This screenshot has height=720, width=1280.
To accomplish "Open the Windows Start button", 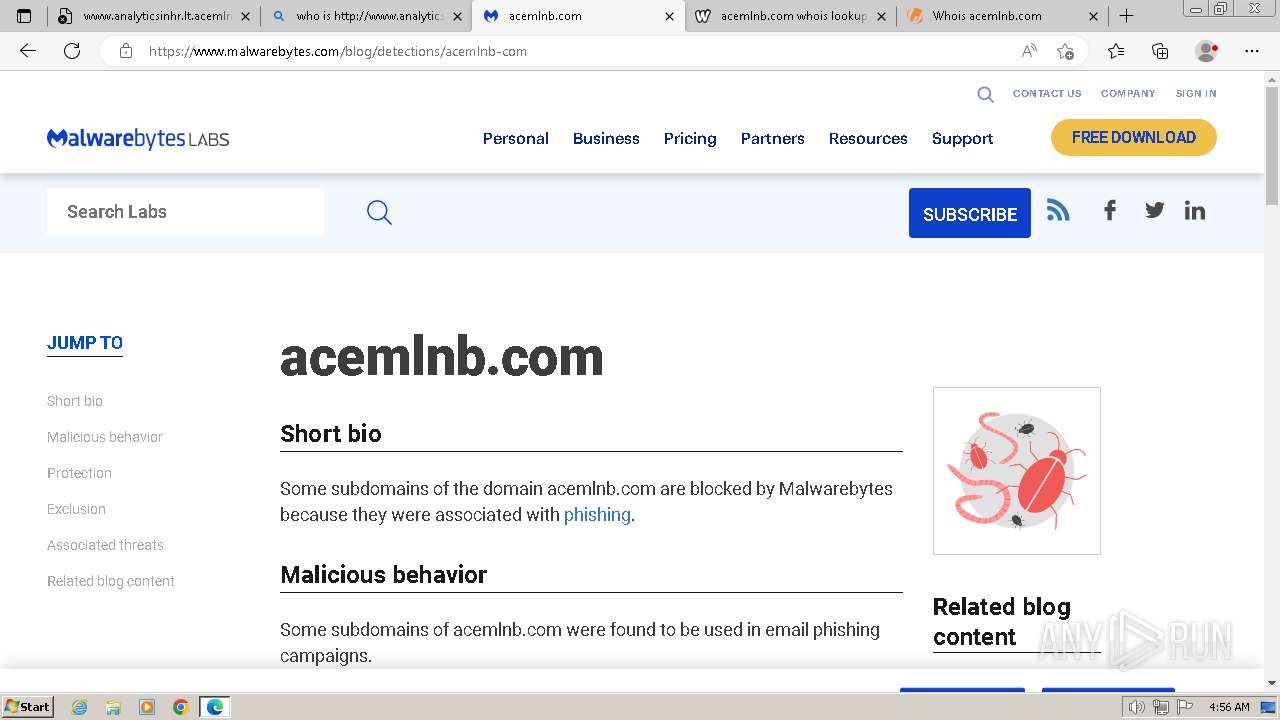I will [28, 707].
